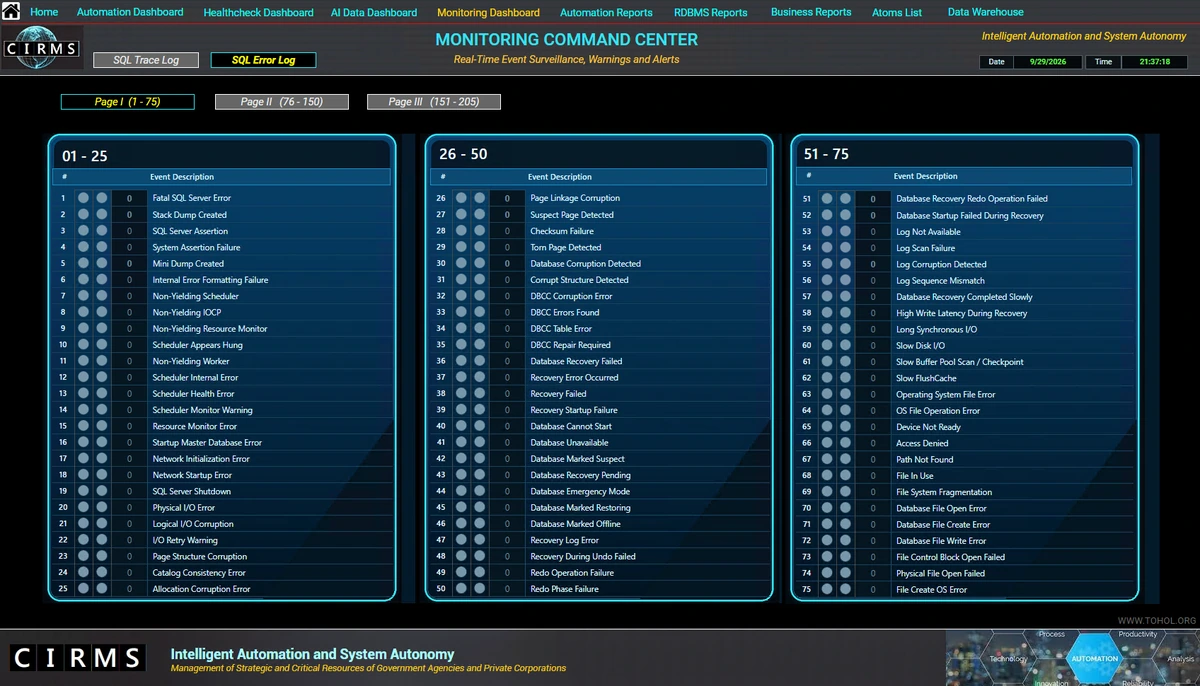Switch to Page III (151 - 205)
Viewport: 1200px width, 686px height.
click(434, 102)
